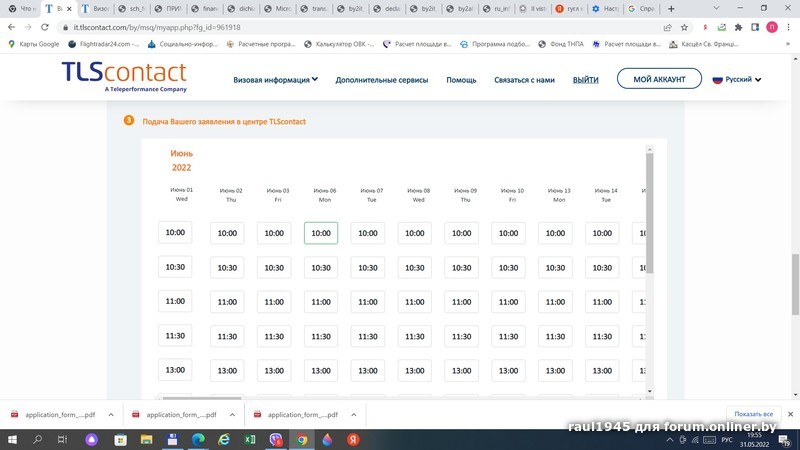
Task: Open Связаться с нами page
Action: 524,80
